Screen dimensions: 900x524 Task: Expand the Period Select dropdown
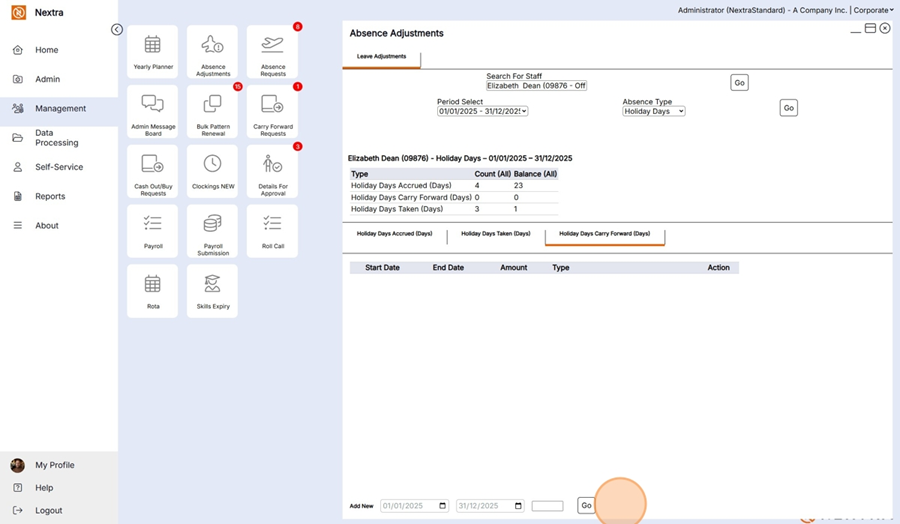(482, 111)
